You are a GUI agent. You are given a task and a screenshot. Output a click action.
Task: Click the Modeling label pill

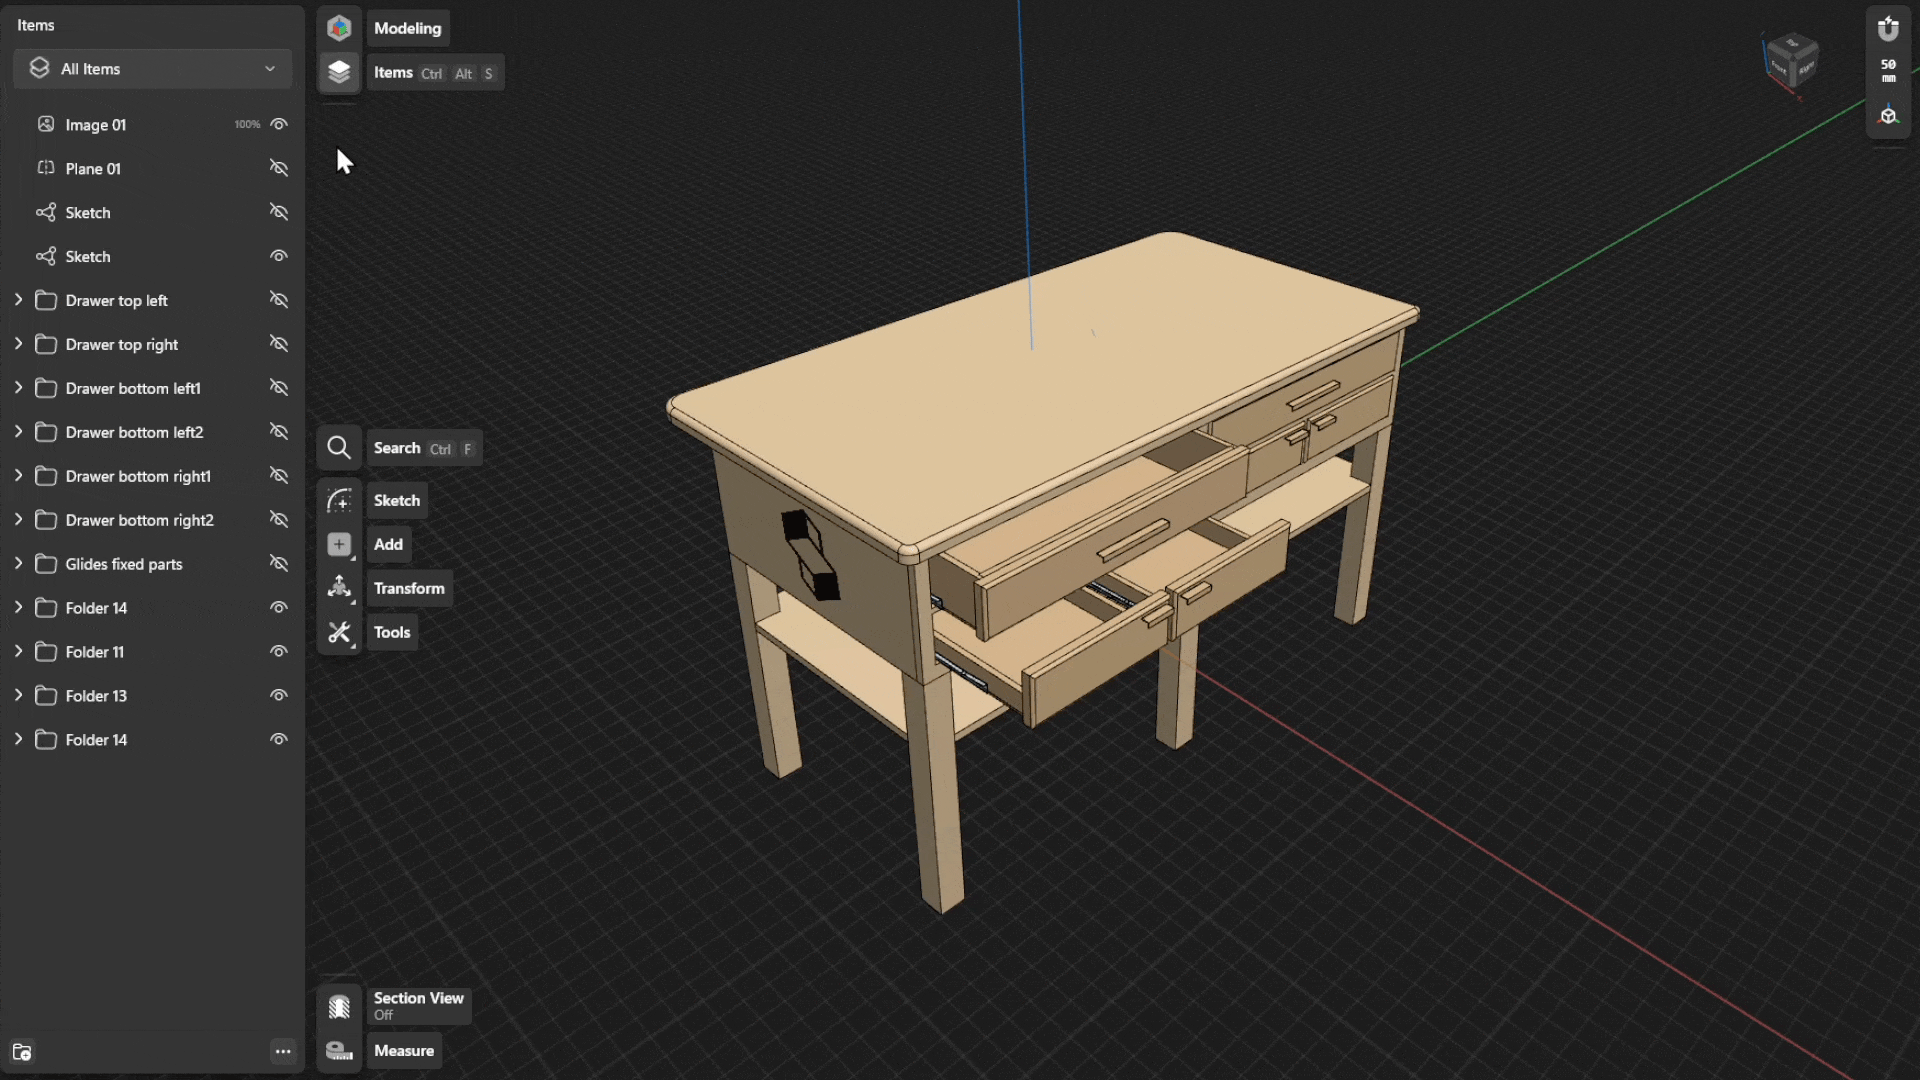pyautogui.click(x=408, y=28)
